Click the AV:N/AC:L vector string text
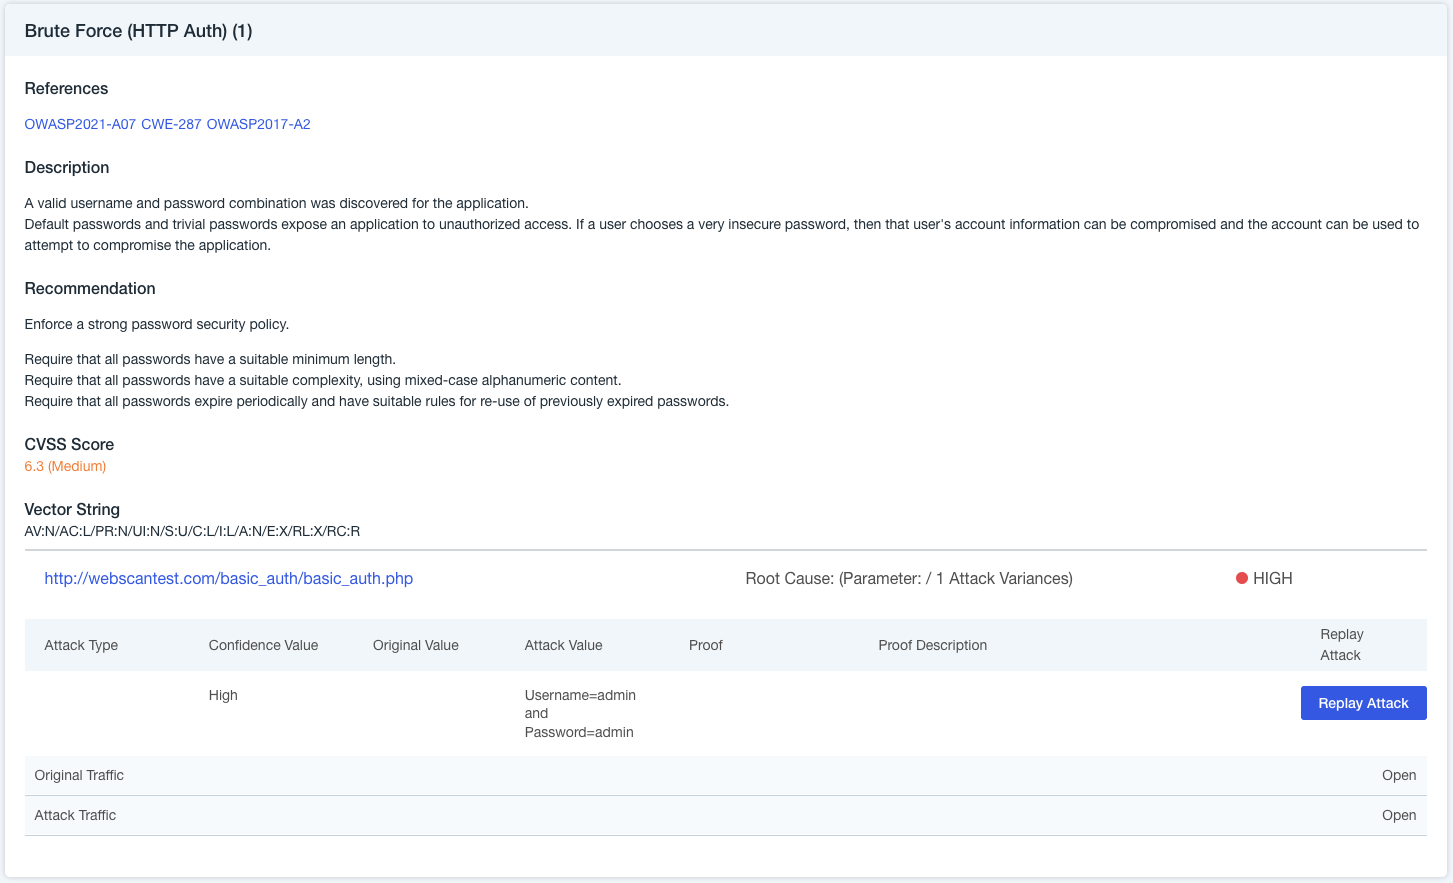The width and height of the screenshot is (1453, 883). coord(192,531)
